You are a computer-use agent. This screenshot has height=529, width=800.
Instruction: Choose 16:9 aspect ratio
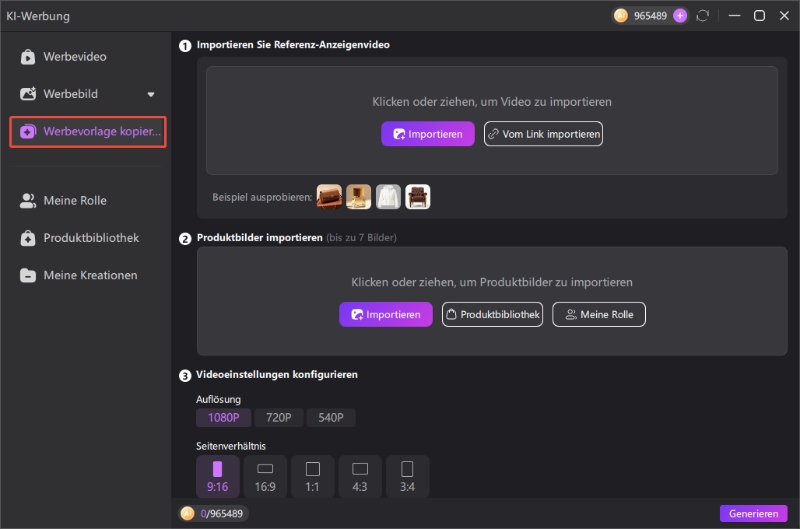coord(265,476)
